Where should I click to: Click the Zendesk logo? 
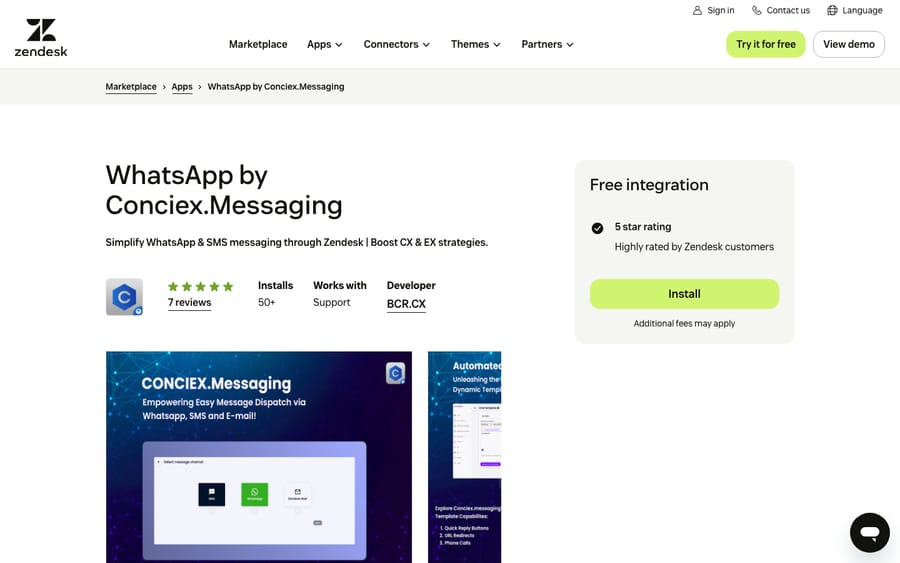41,37
